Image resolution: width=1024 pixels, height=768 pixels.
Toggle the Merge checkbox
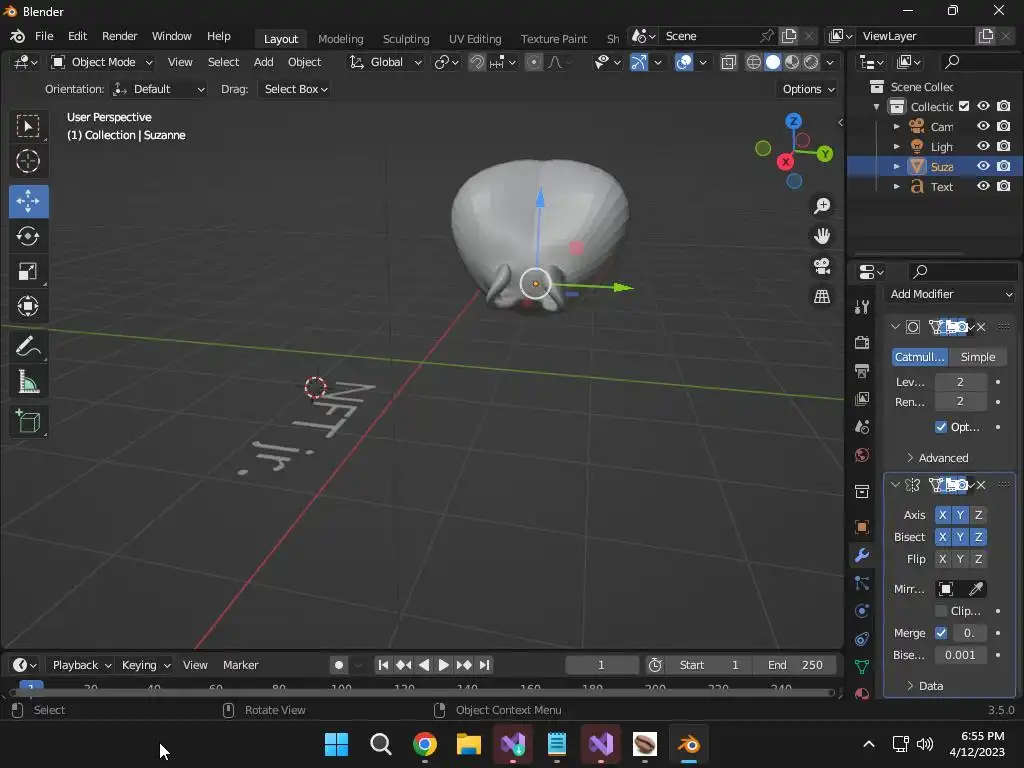[x=941, y=633]
